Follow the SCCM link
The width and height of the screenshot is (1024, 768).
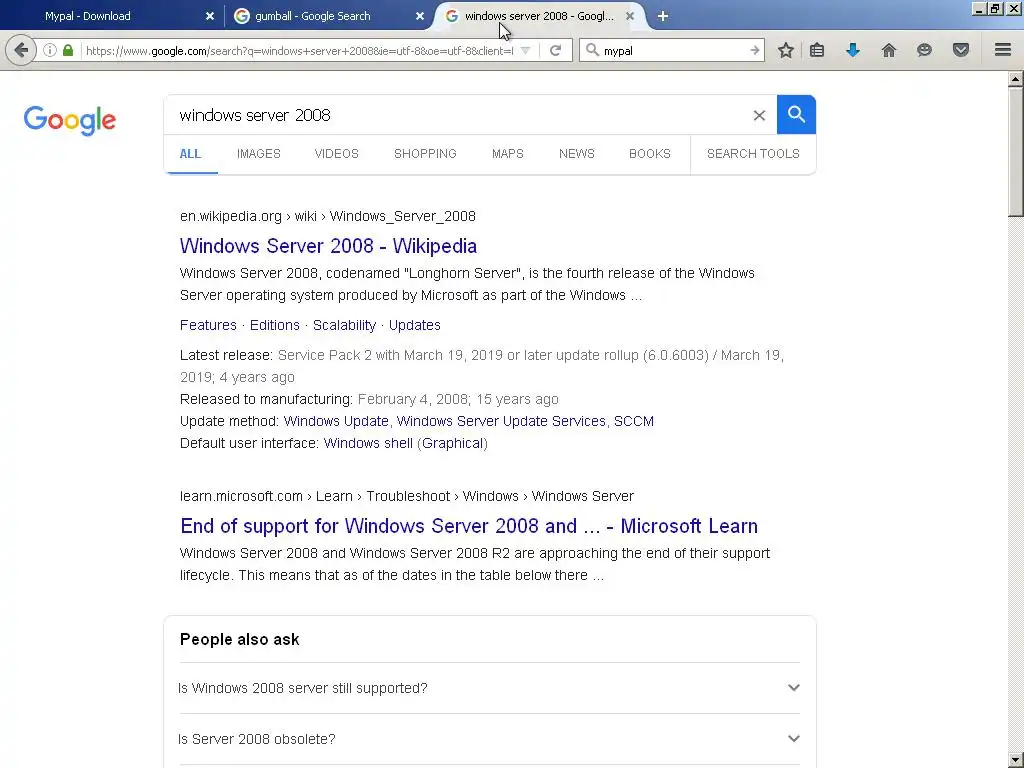(x=633, y=421)
